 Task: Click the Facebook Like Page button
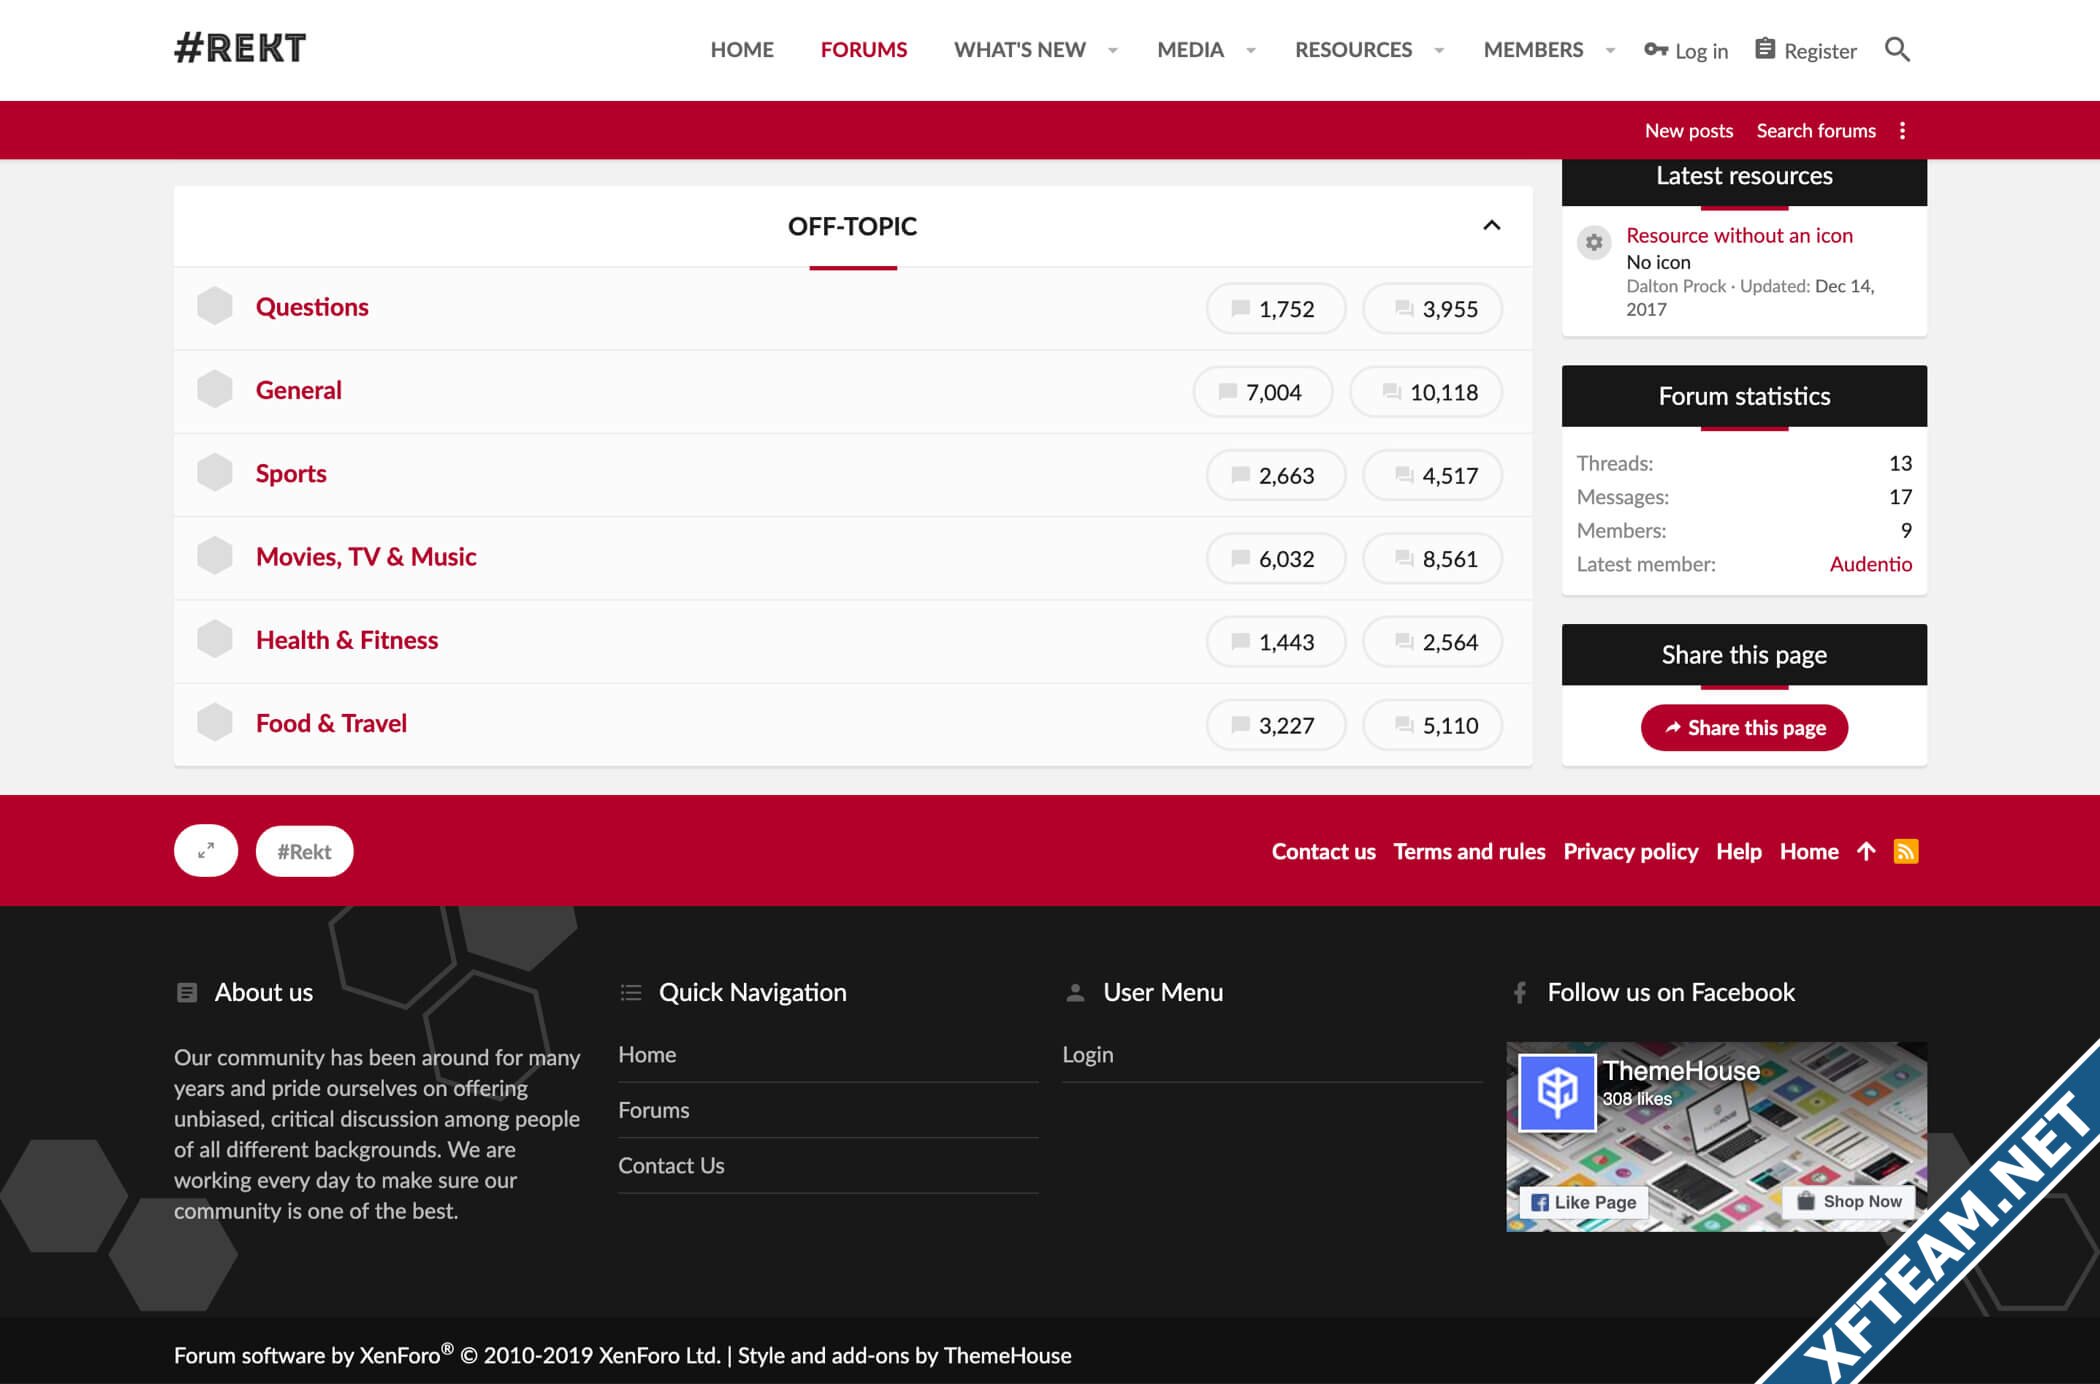click(1584, 1201)
